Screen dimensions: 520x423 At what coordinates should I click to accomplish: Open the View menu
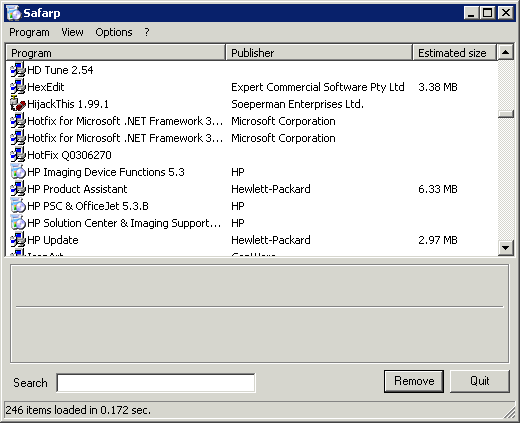(x=72, y=32)
